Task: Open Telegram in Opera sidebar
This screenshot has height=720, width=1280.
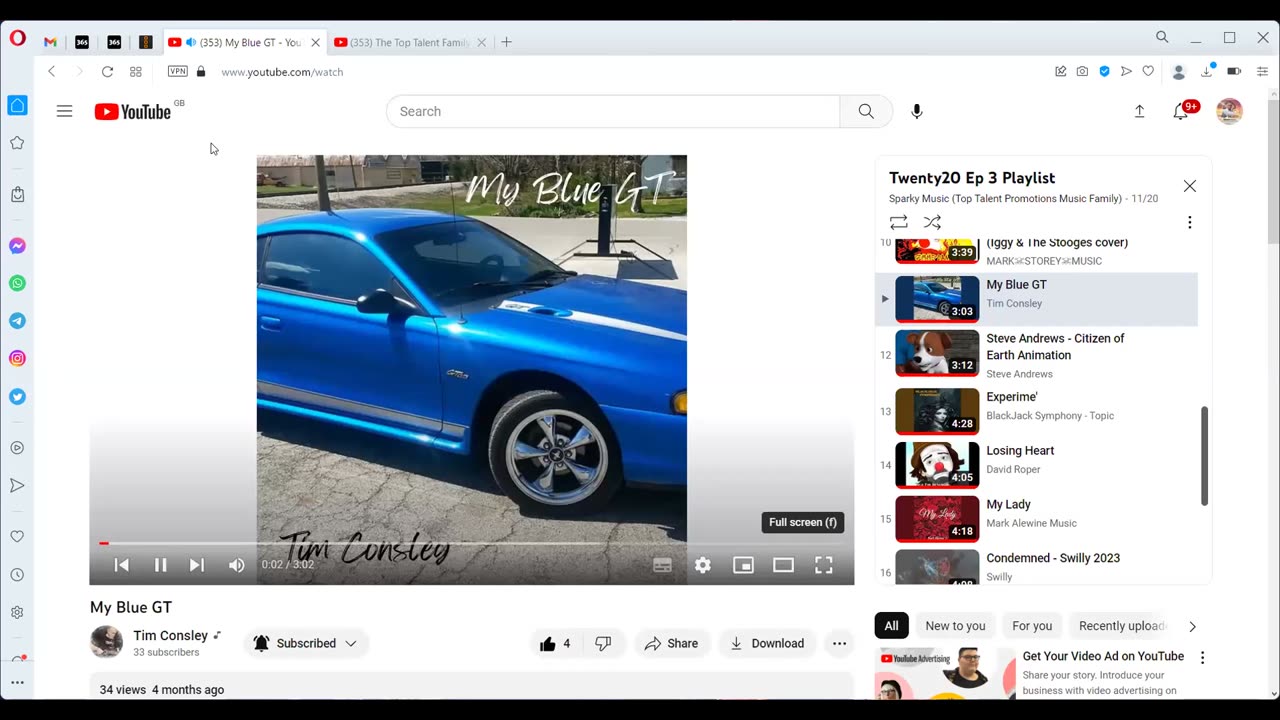Action: (x=17, y=321)
